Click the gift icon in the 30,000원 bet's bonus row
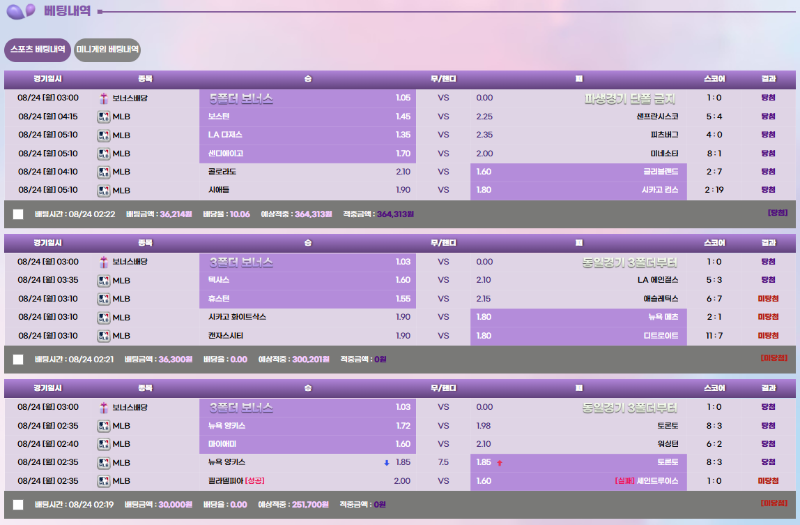The image size is (800, 525). pos(104,408)
